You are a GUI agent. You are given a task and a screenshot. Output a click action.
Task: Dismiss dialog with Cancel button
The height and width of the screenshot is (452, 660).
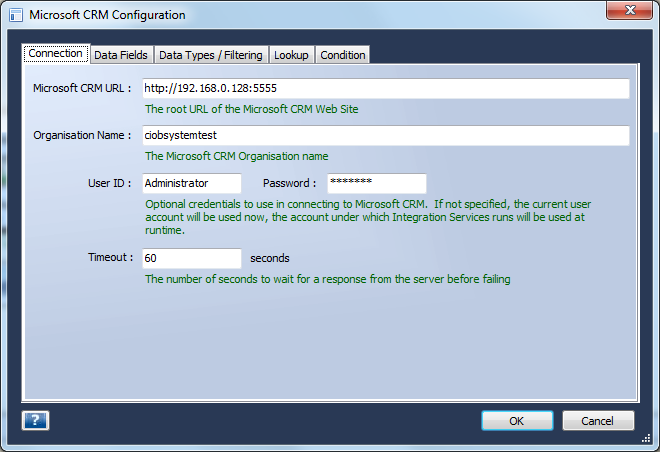pos(598,420)
